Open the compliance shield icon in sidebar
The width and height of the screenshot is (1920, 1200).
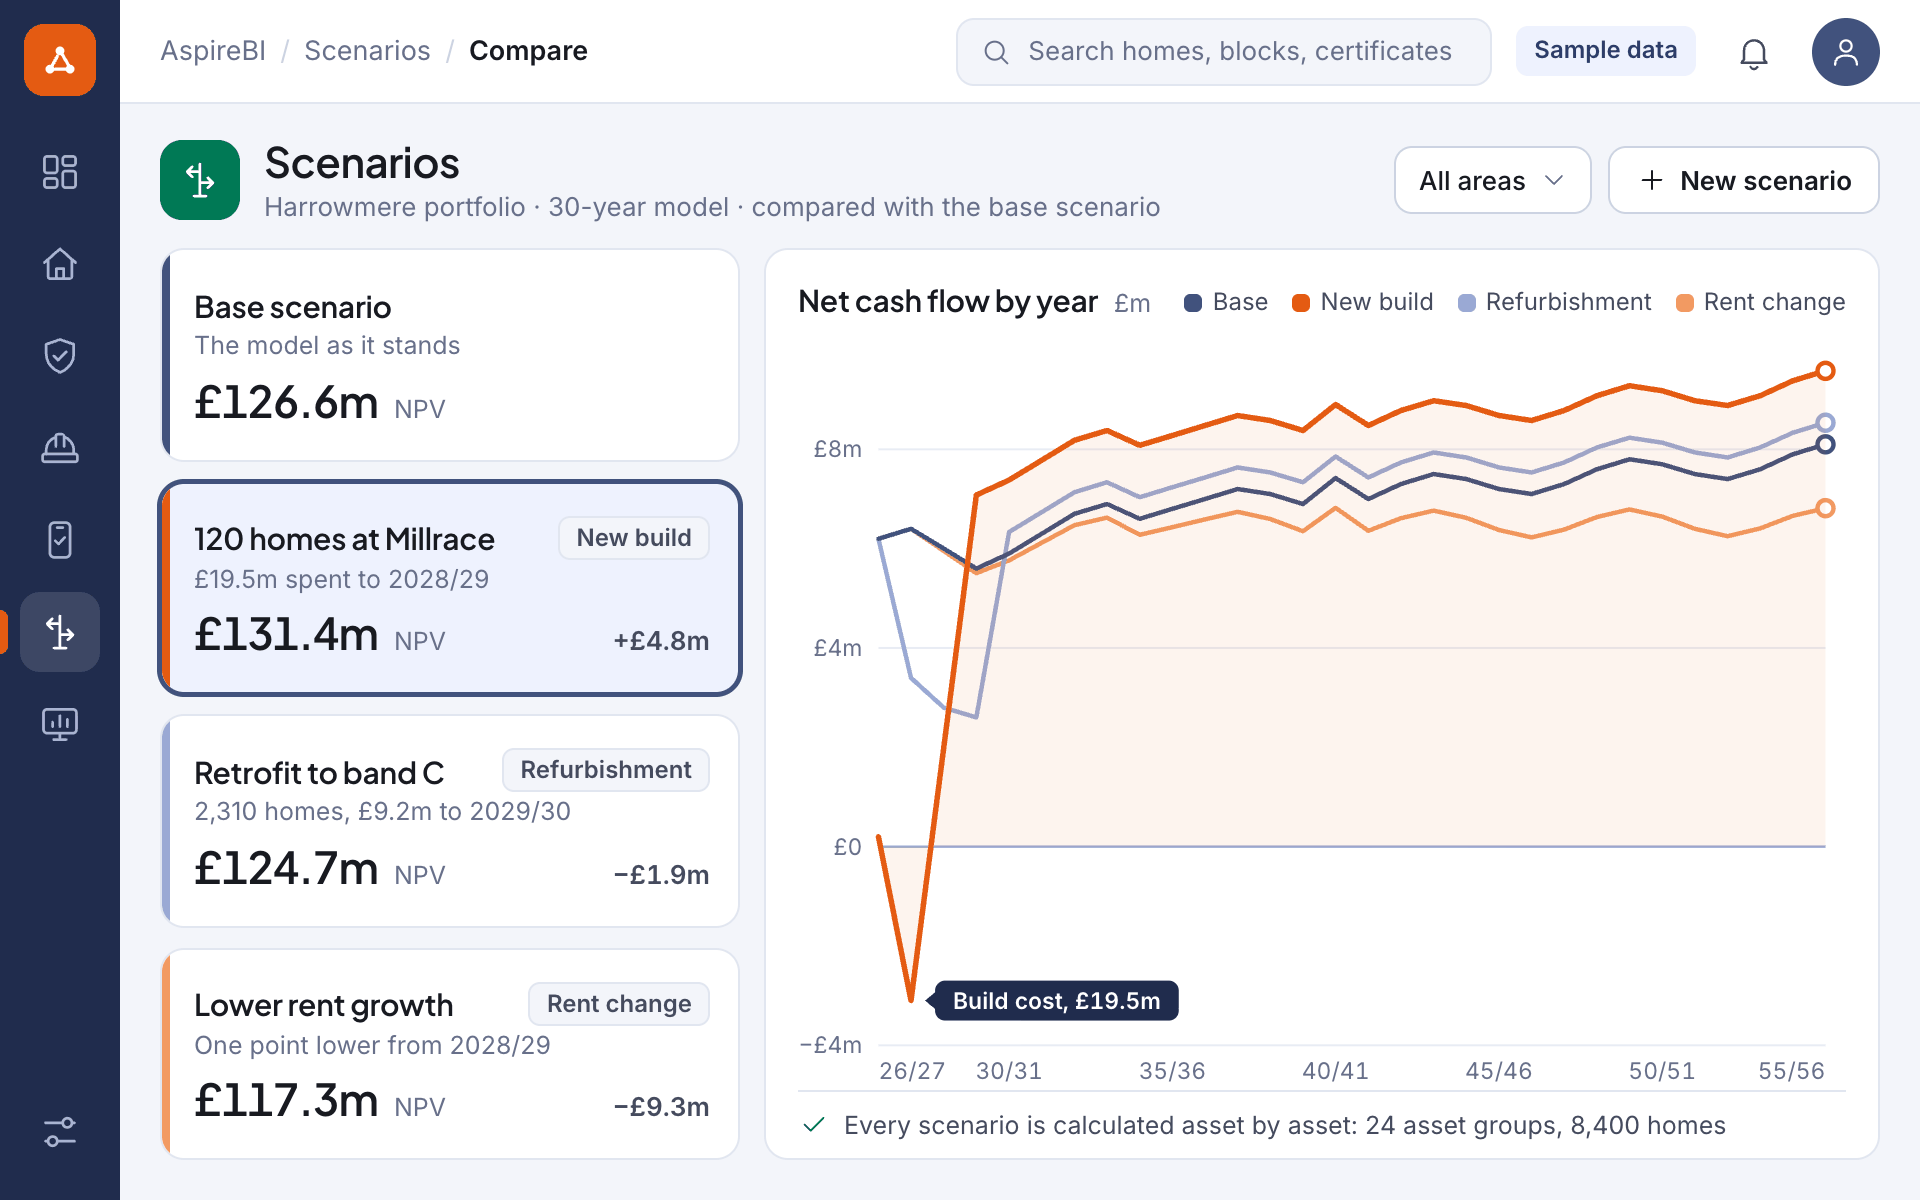coord(60,356)
